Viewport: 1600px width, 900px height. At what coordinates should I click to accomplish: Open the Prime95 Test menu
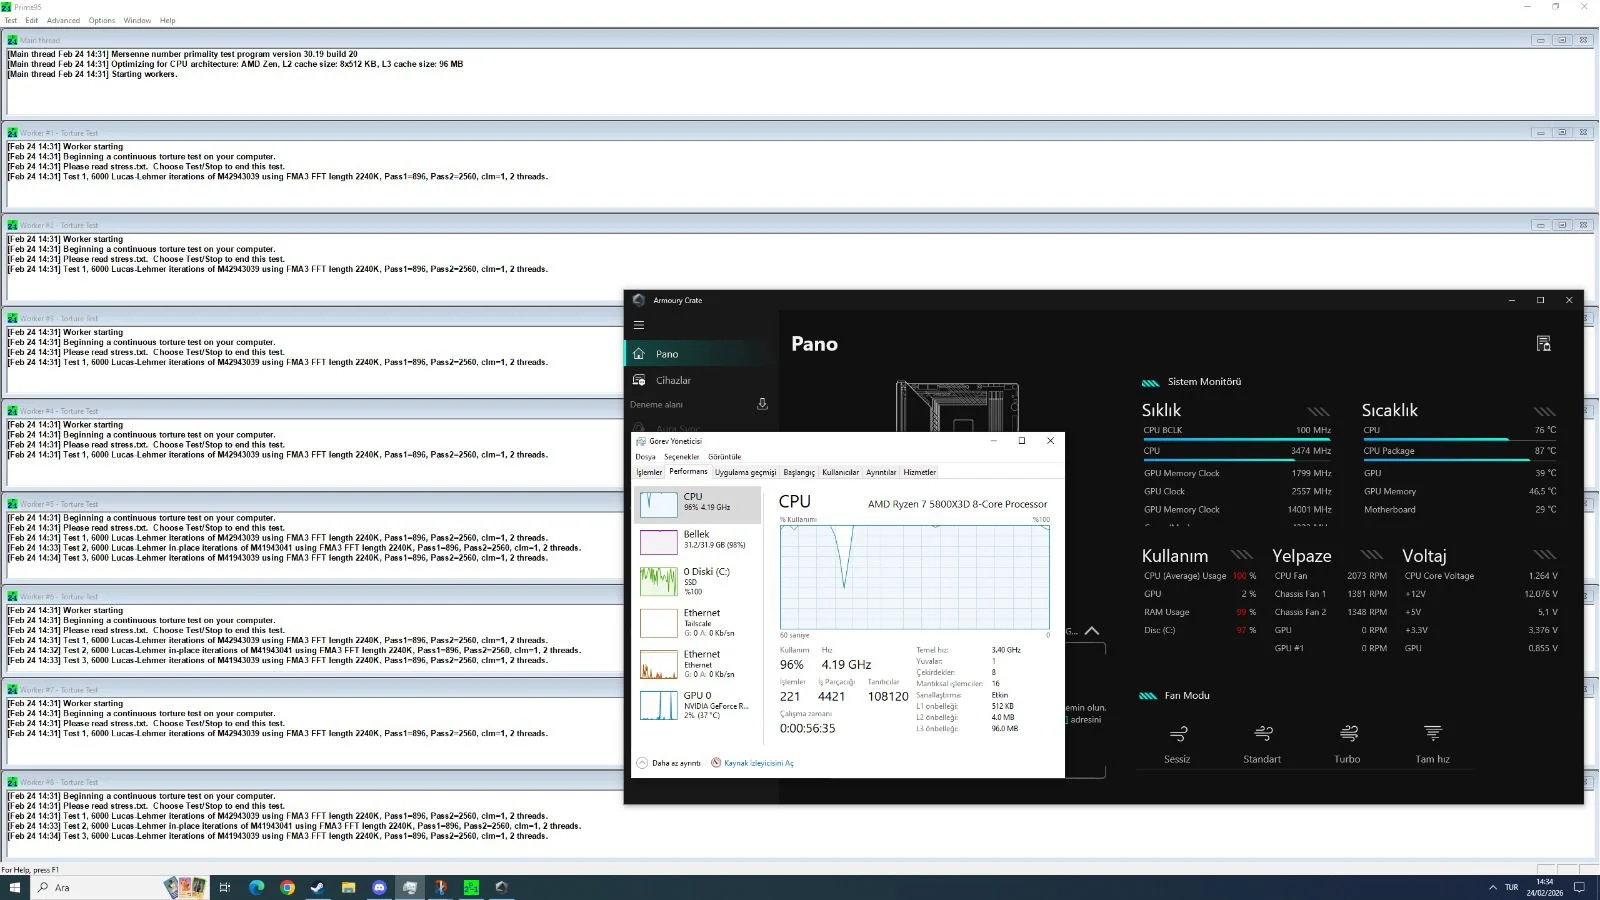click(11, 20)
